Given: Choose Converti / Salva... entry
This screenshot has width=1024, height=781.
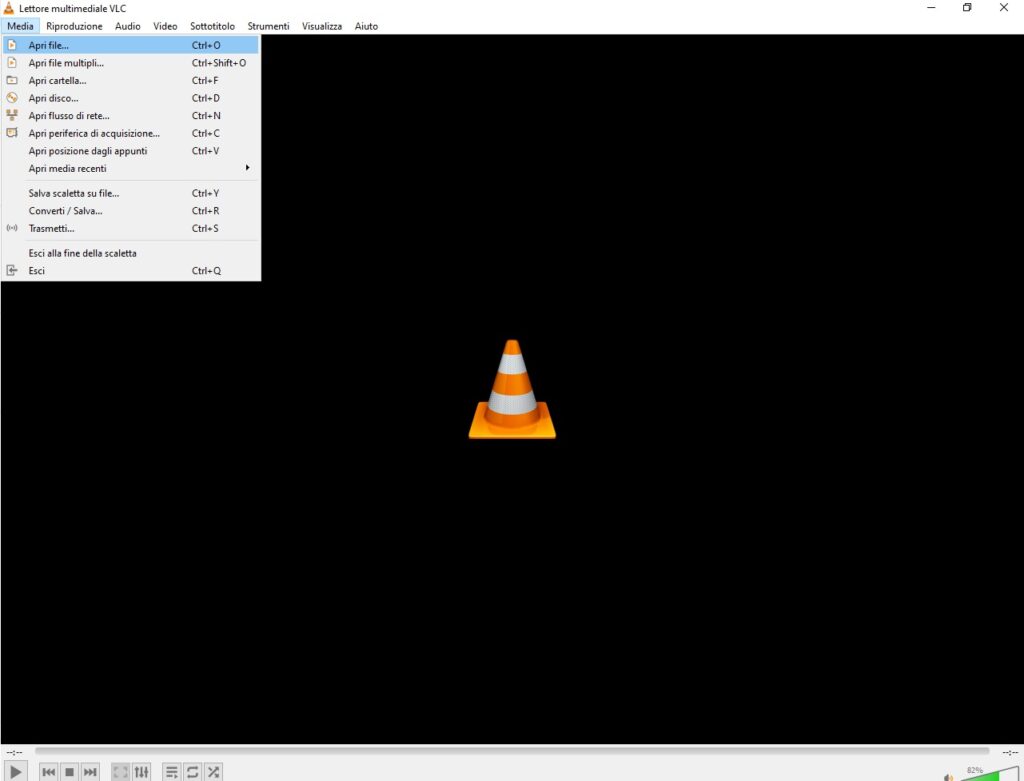Looking at the screenshot, I should [131, 211].
